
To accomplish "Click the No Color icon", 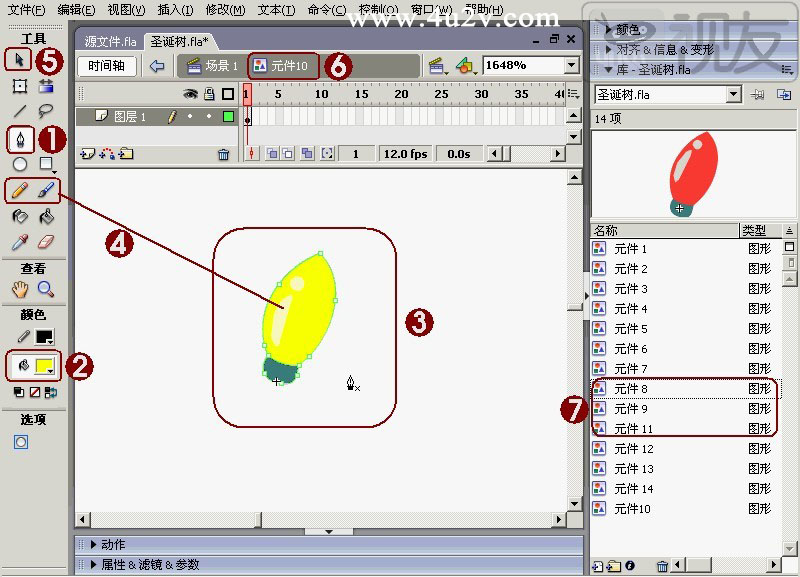I will (35, 392).
